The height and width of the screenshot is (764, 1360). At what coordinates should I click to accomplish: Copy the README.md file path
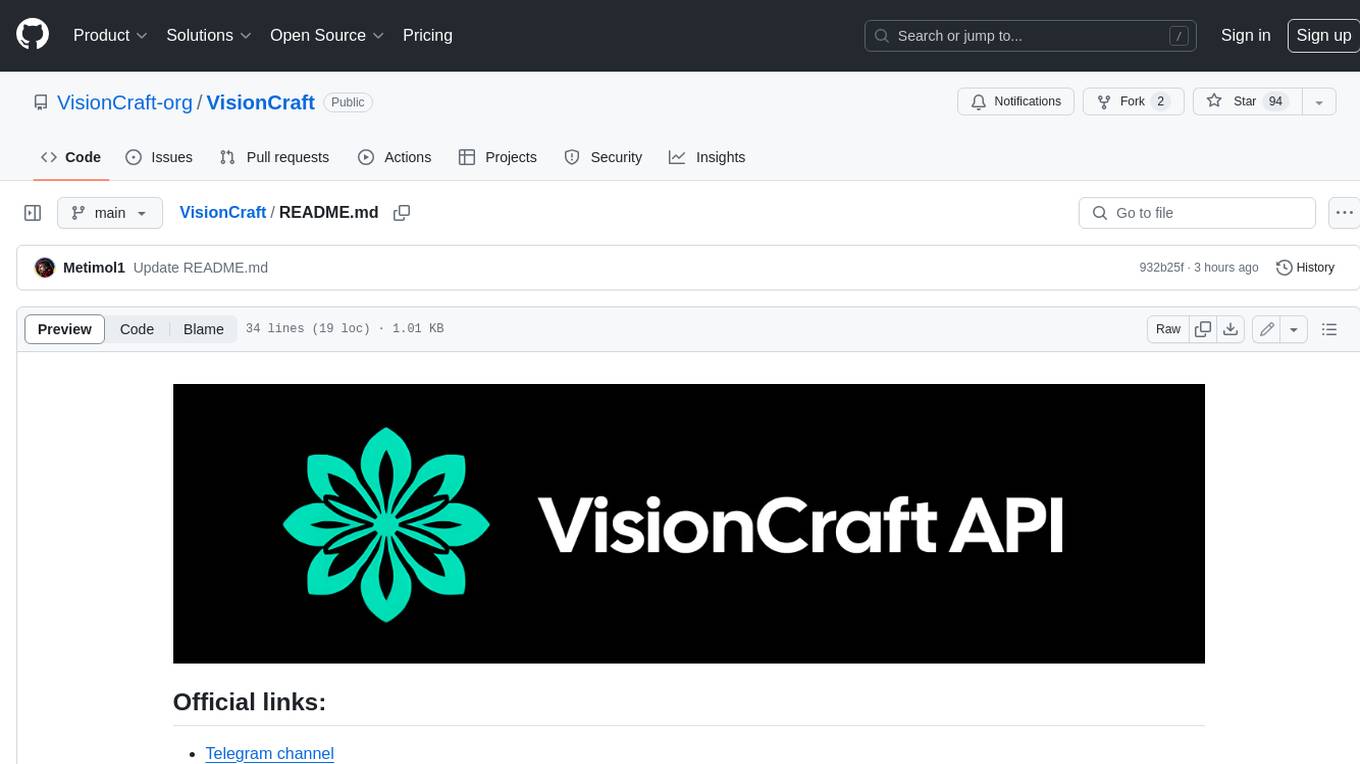[402, 213]
